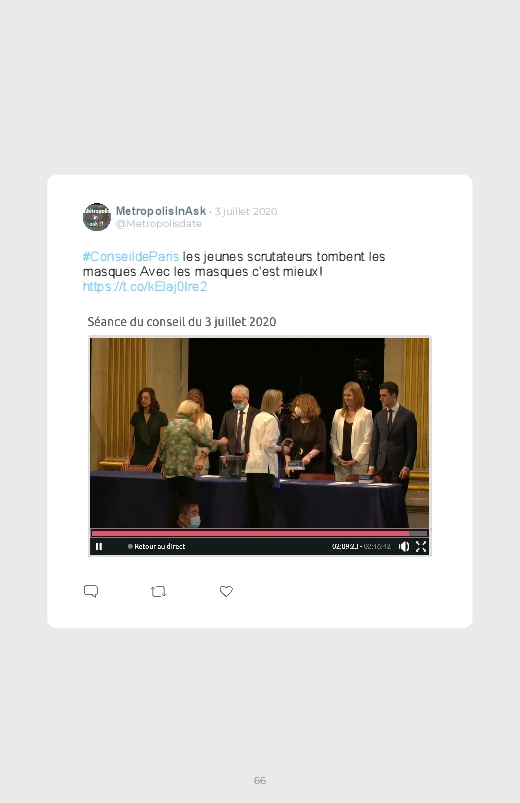
Task: Open the t.co/kElaj0Ire2 link
Action: point(145,286)
